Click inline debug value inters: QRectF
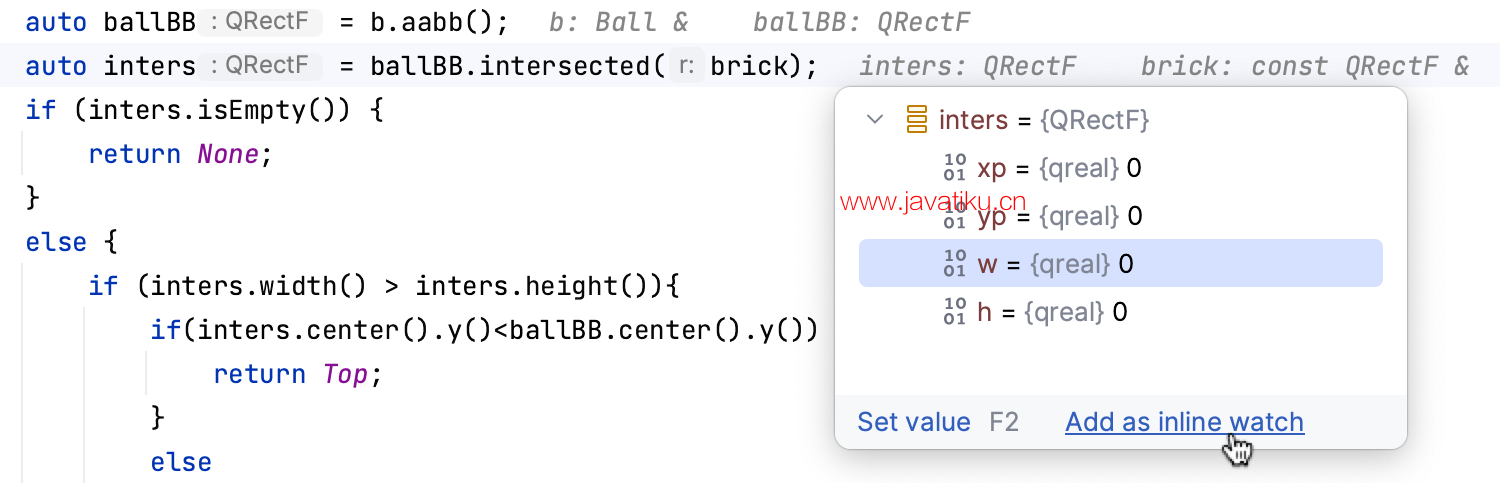This screenshot has width=1500, height=483. [967, 67]
